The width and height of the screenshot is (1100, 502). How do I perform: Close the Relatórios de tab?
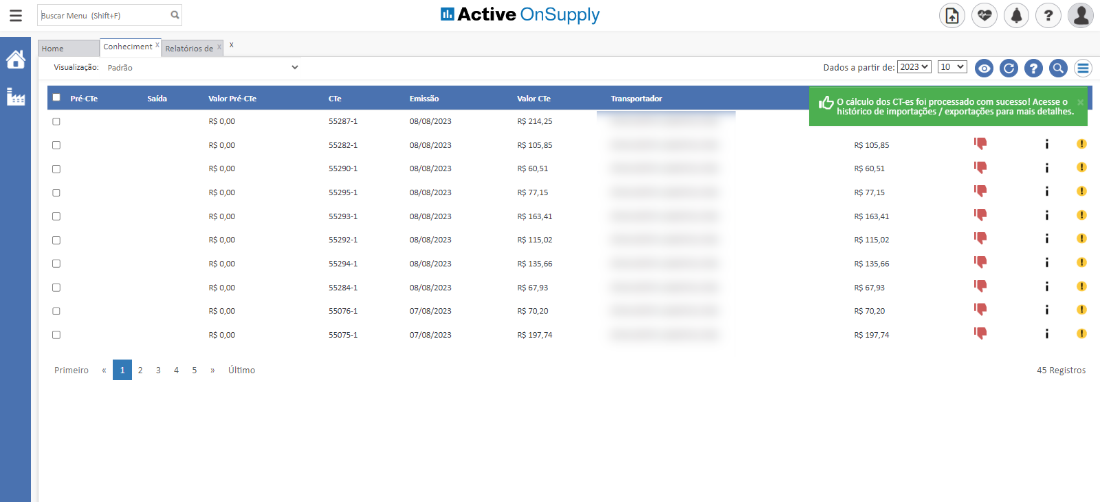tap(219, 47)
